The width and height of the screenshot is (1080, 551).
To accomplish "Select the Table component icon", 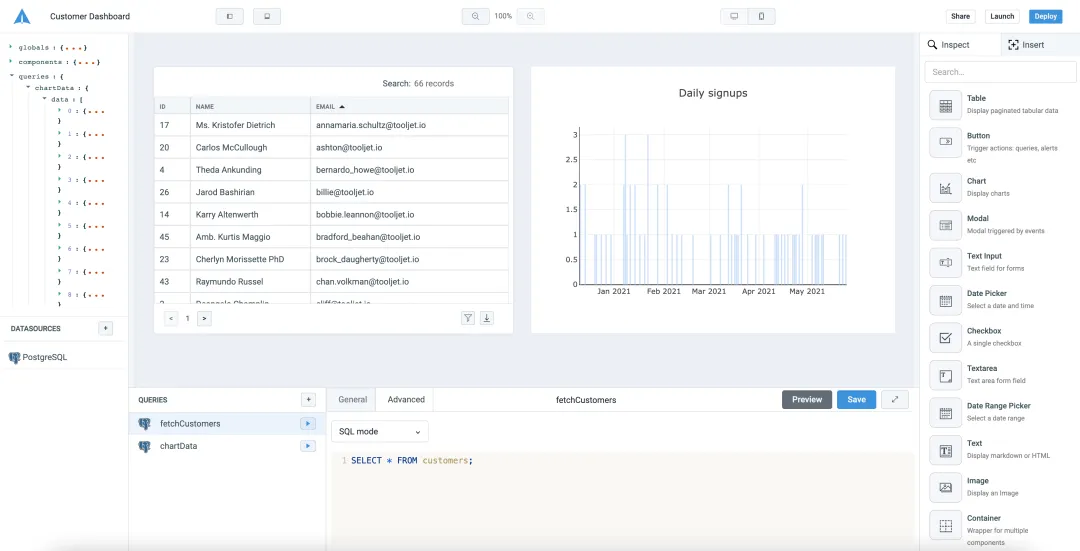I will pos(946,105).
